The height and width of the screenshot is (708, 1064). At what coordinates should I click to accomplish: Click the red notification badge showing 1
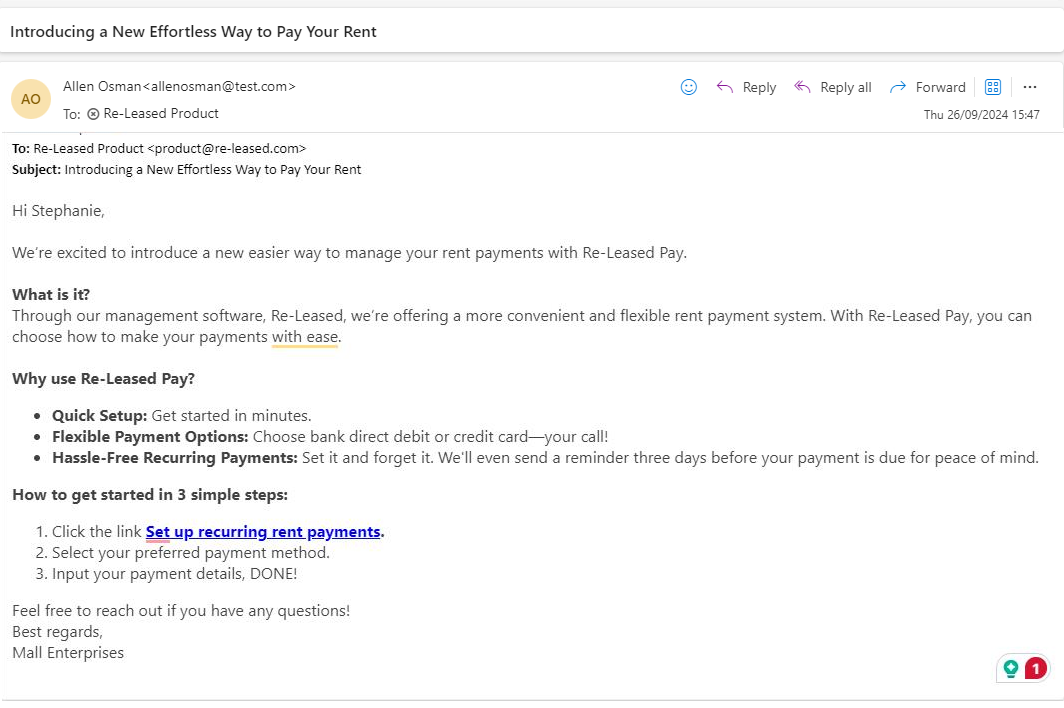[1036, 668]
